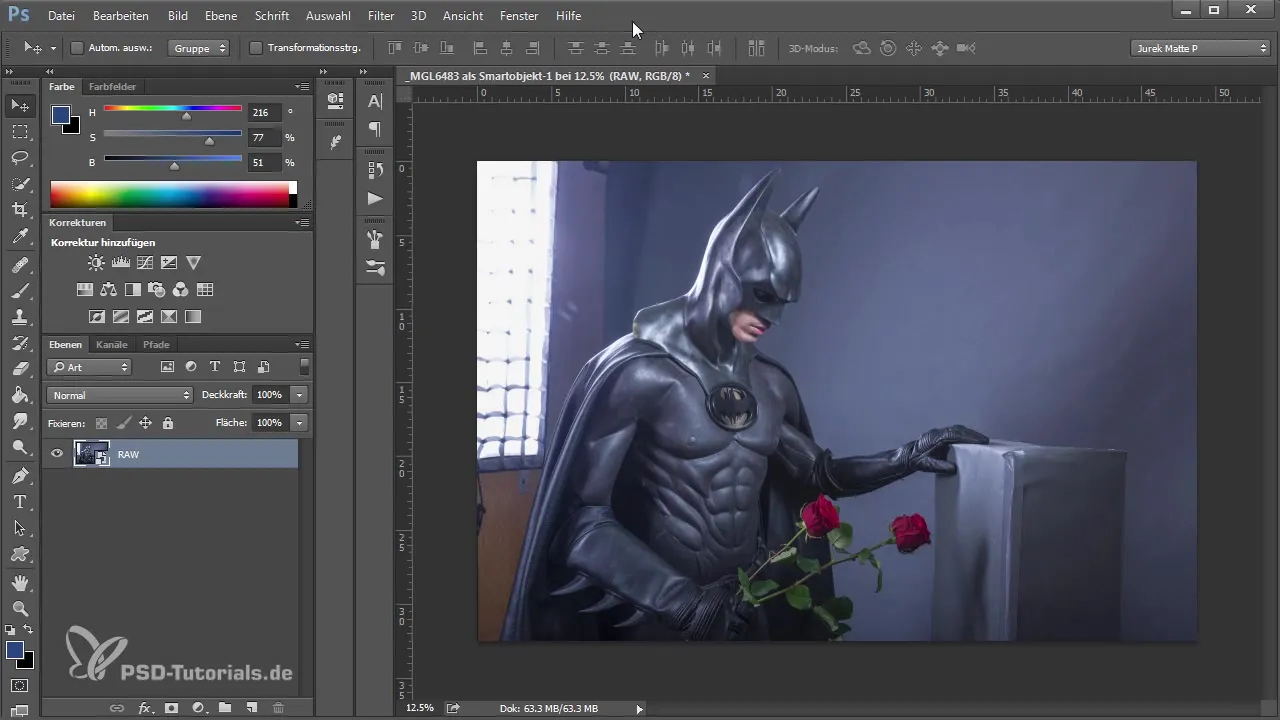Click the status bar arrow next to Dok
1280x720 pixels.
[x=639, y=708]
